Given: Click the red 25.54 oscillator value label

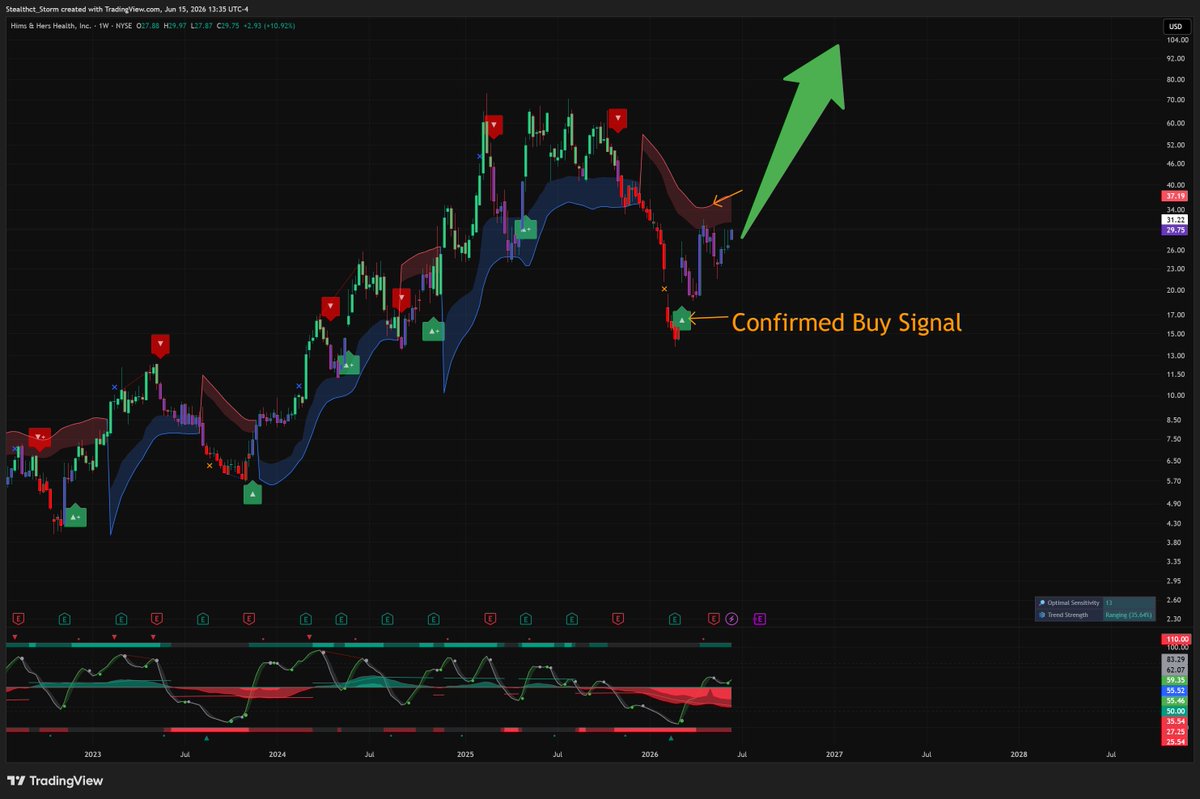Looking at the screenshot, I should 1173,741.
